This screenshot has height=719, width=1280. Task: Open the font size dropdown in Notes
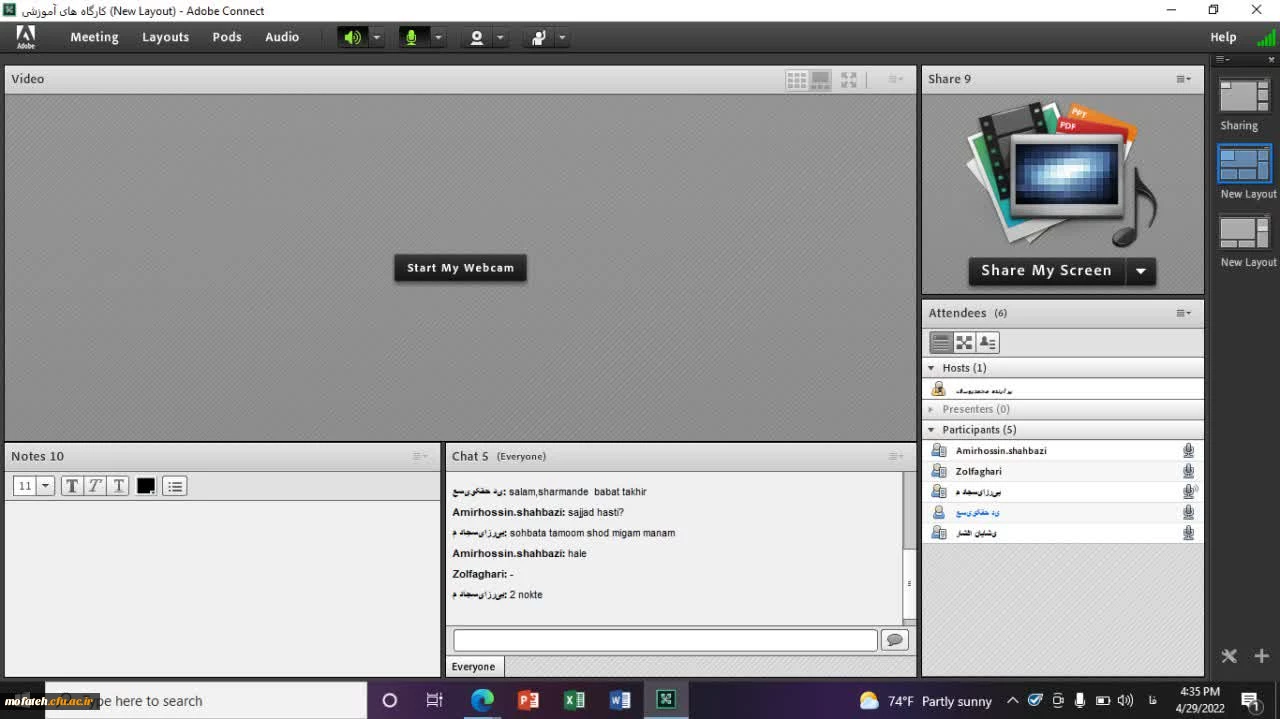click(x=46, y=486)
